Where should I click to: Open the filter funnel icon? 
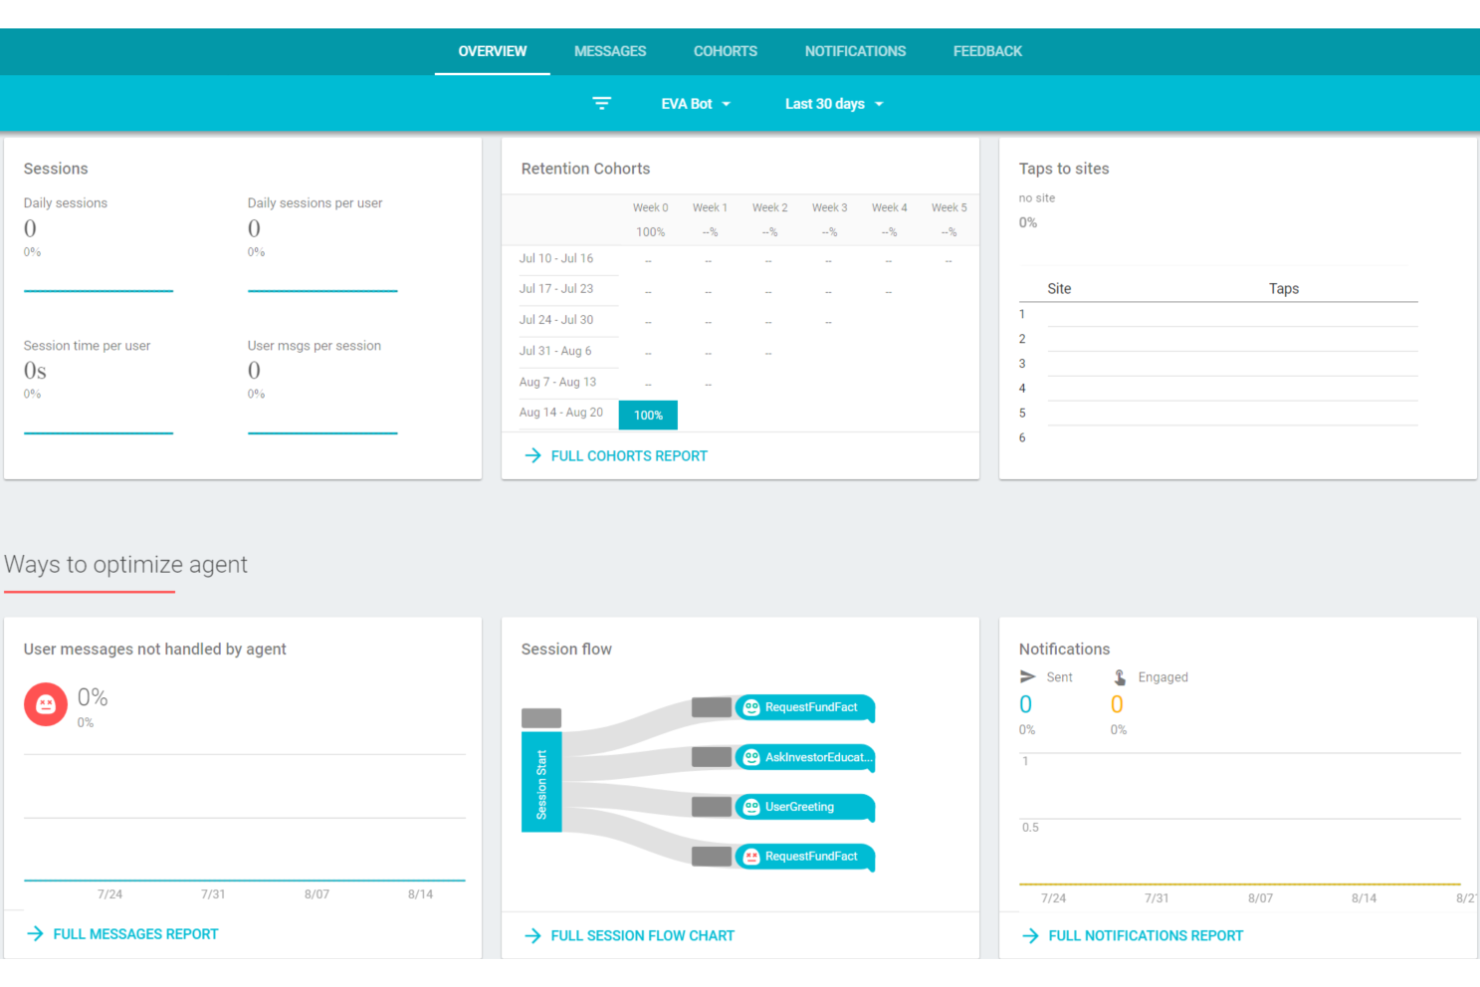point(601,103)
